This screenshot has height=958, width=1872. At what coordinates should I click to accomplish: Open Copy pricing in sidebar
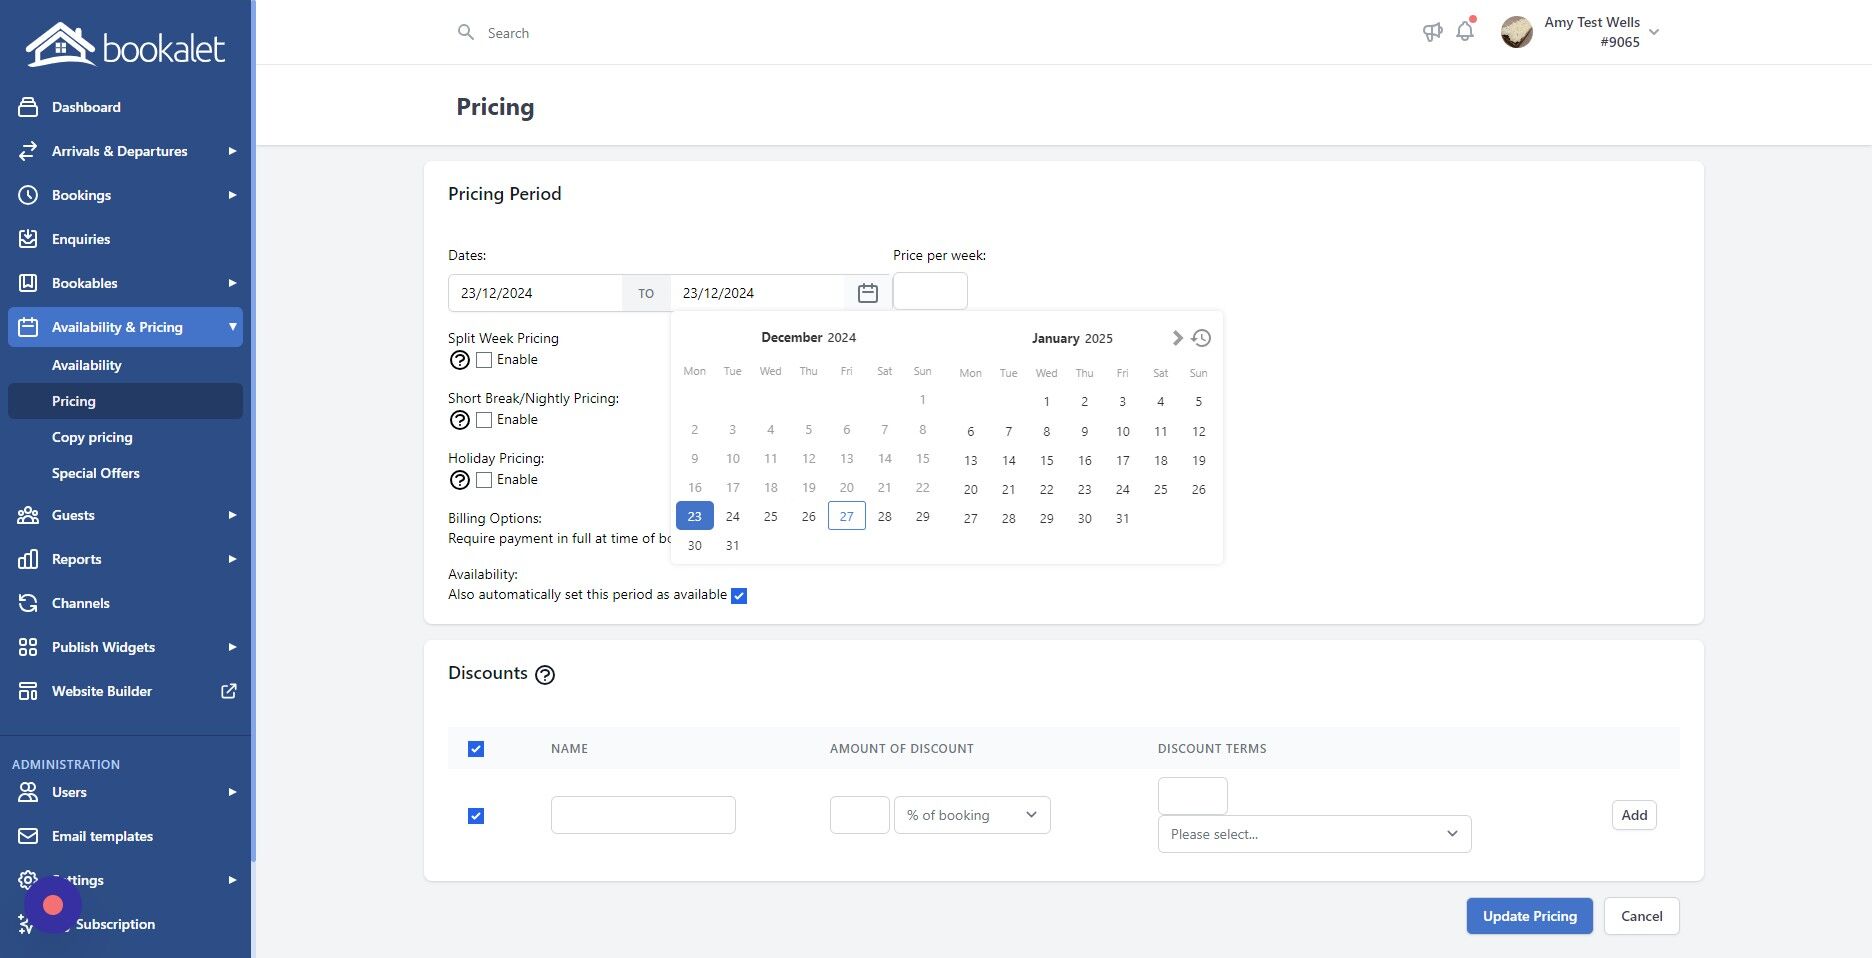pos(92,437)
